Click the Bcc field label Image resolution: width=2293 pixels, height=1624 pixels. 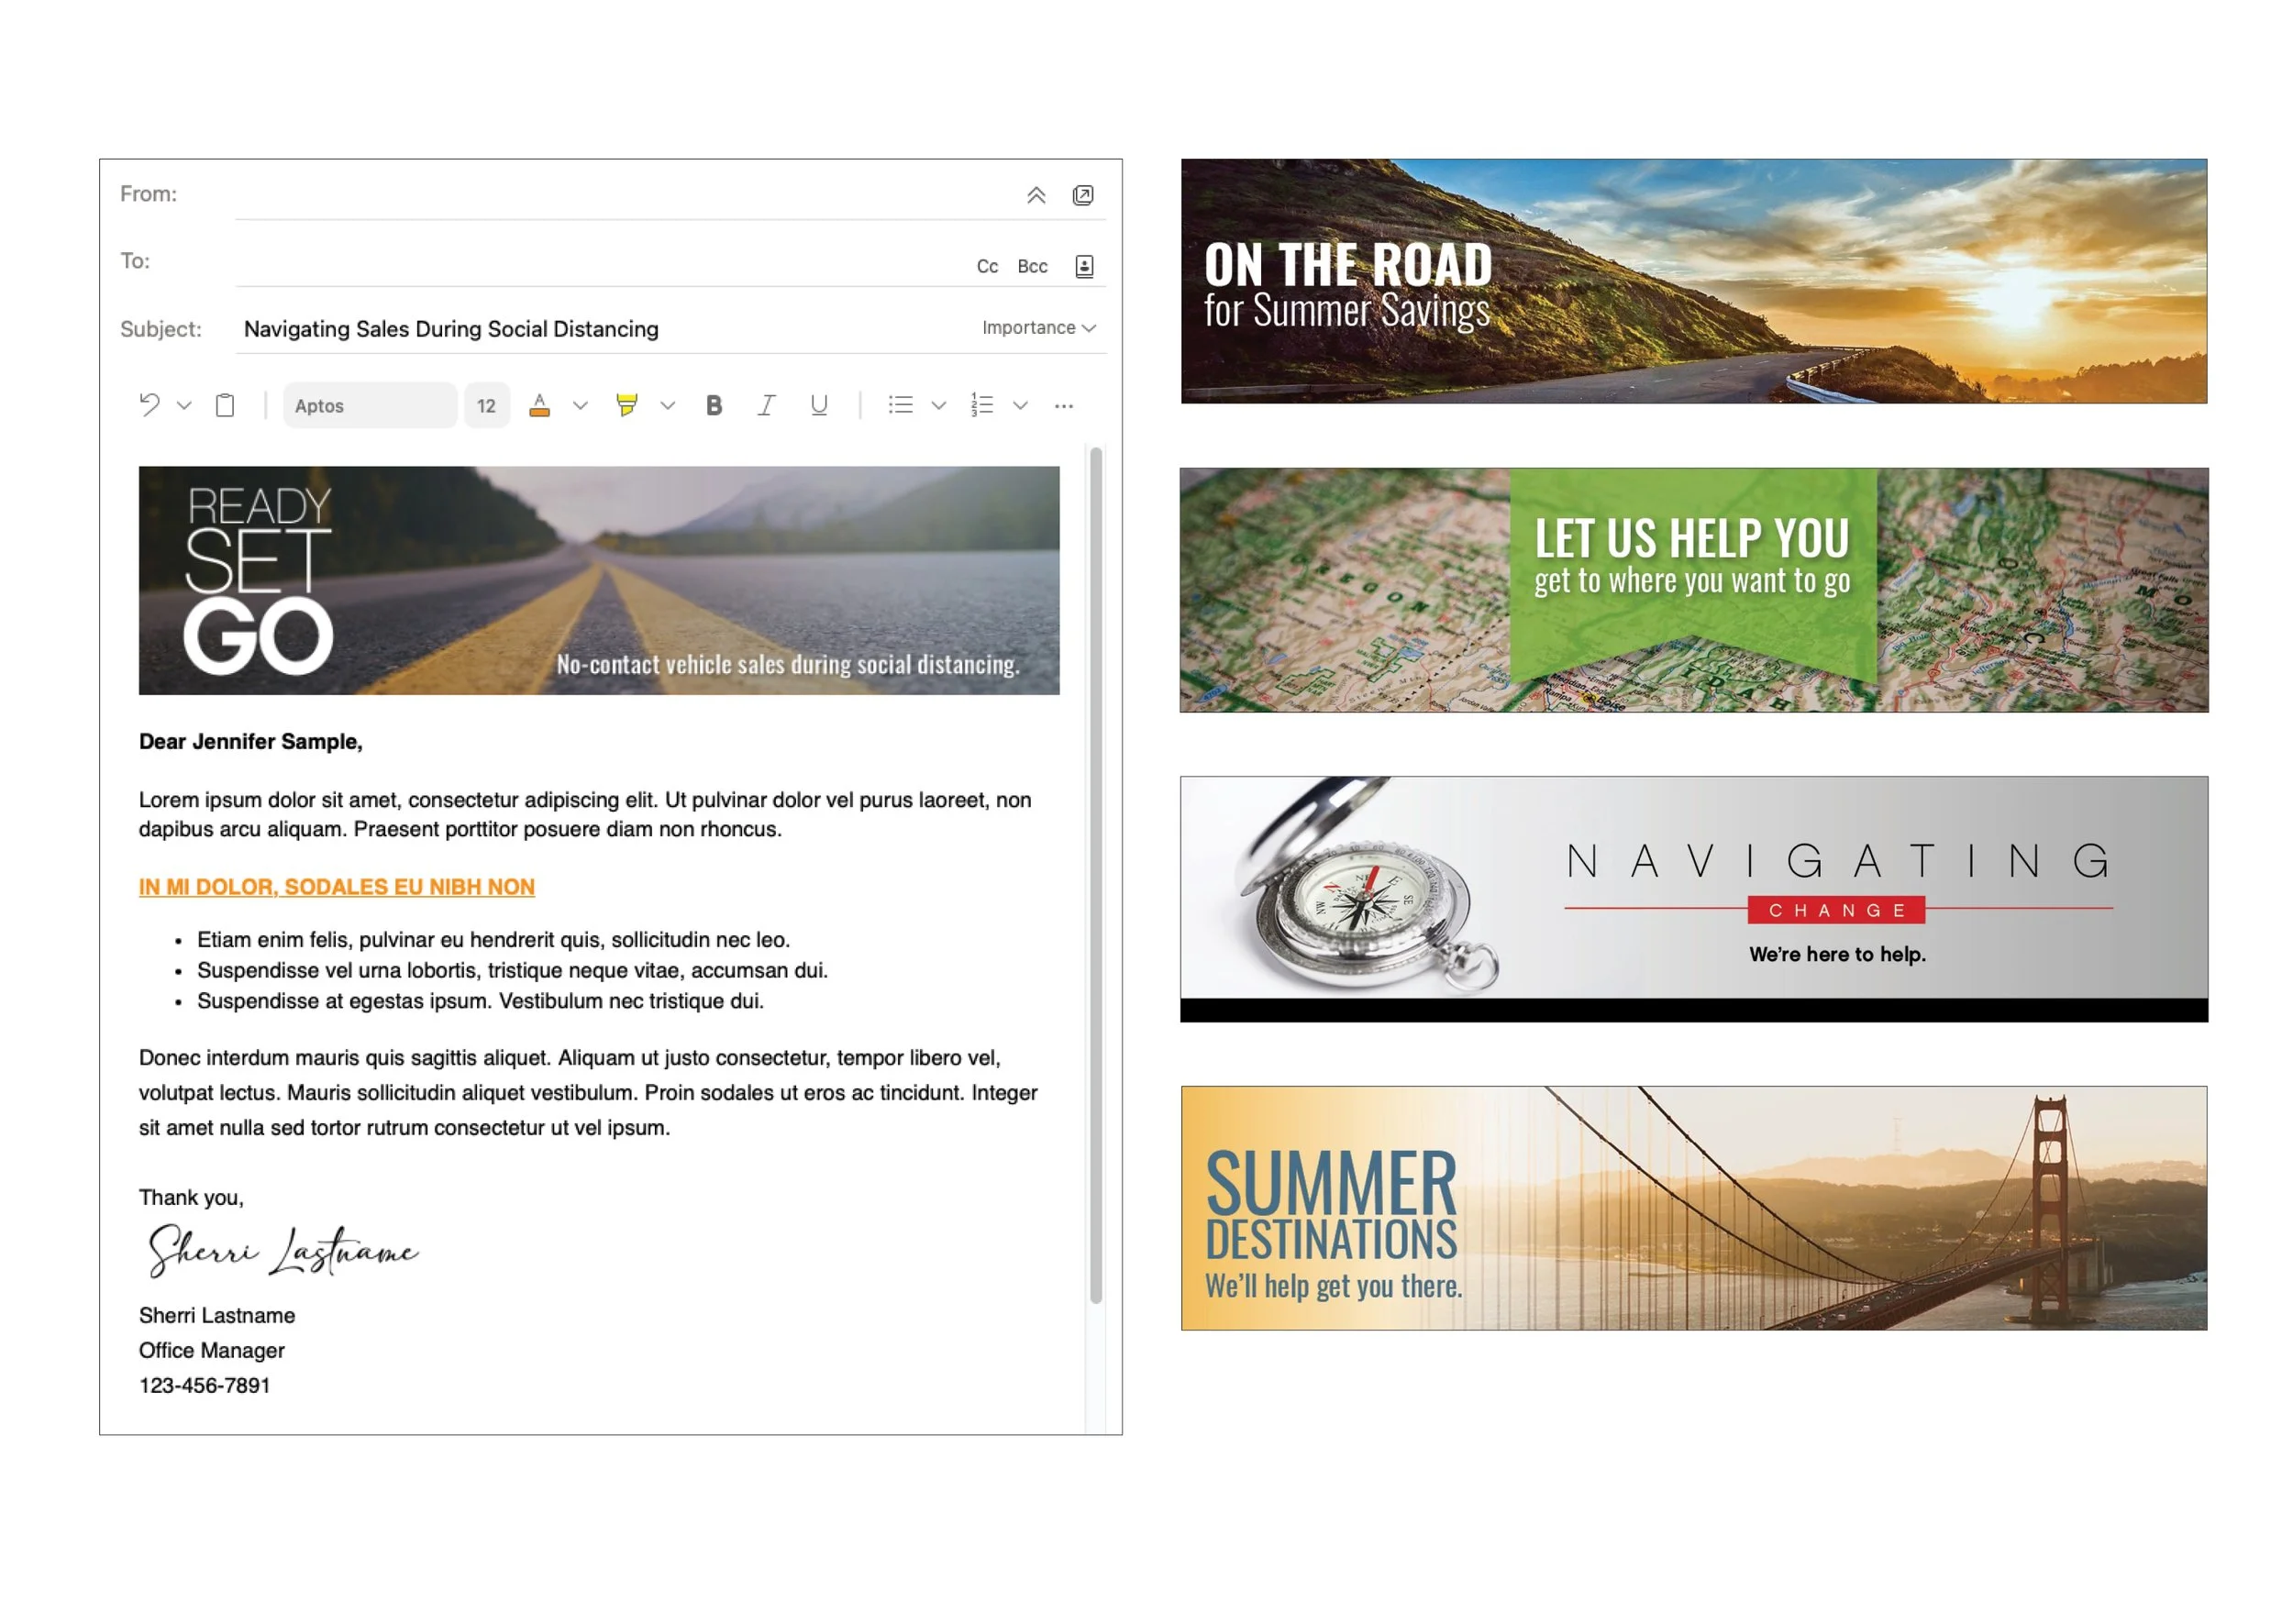pyautogui.click(x=1032, y=266)
